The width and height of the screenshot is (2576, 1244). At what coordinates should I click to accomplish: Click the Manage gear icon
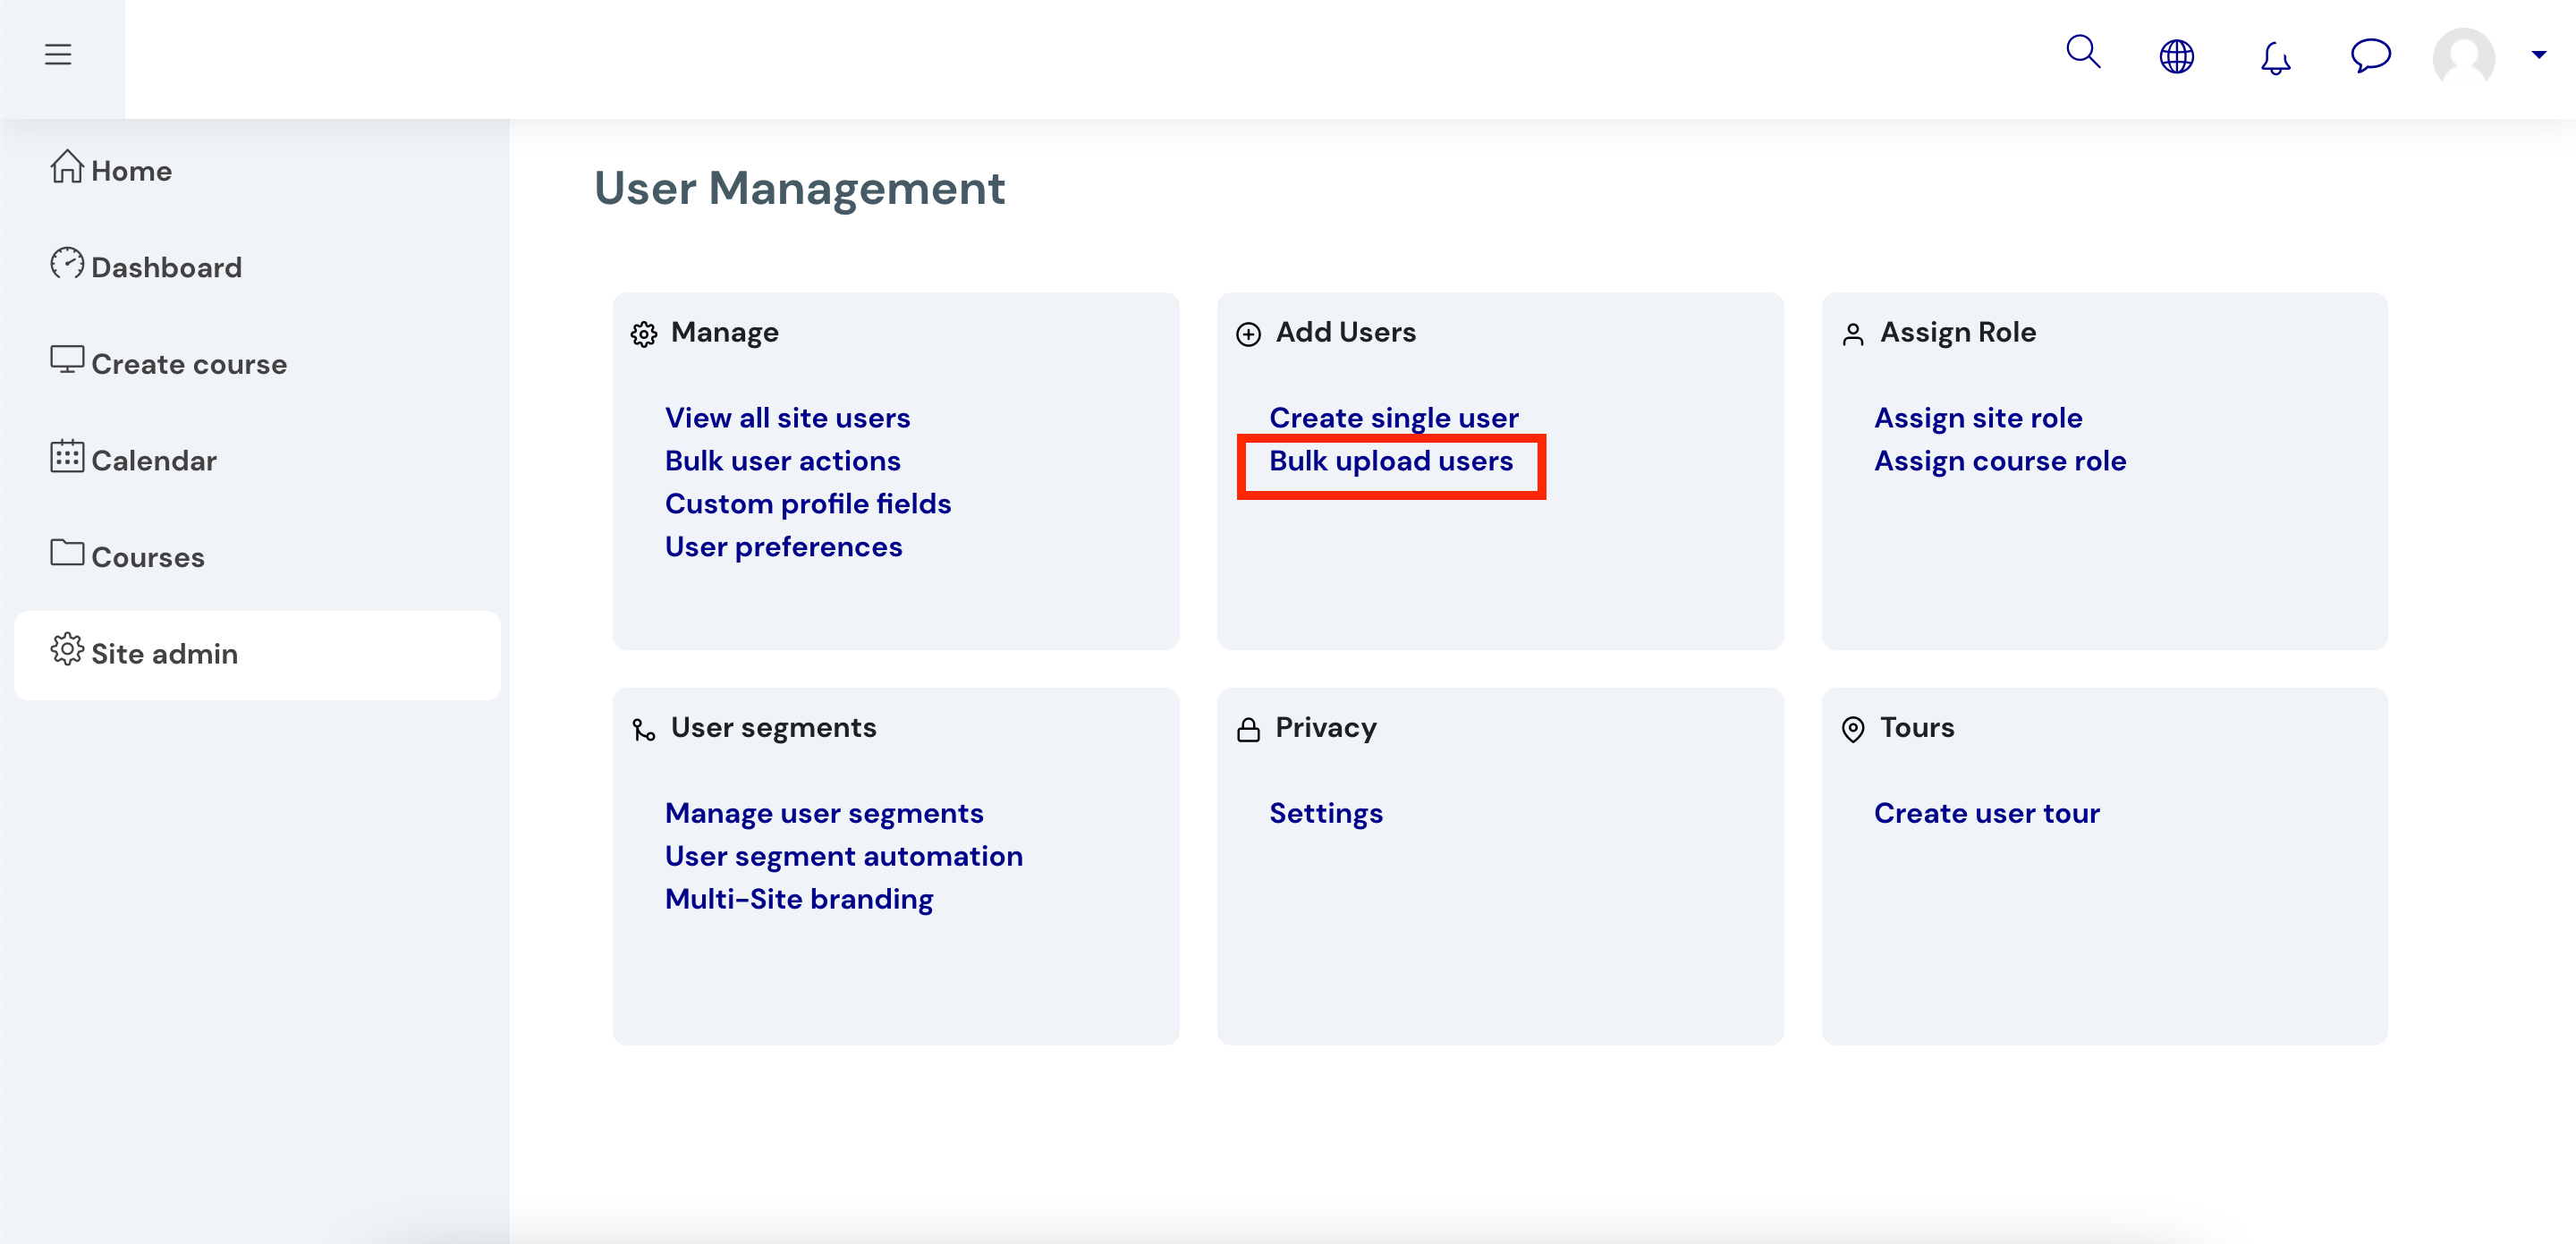coord(644,334)
